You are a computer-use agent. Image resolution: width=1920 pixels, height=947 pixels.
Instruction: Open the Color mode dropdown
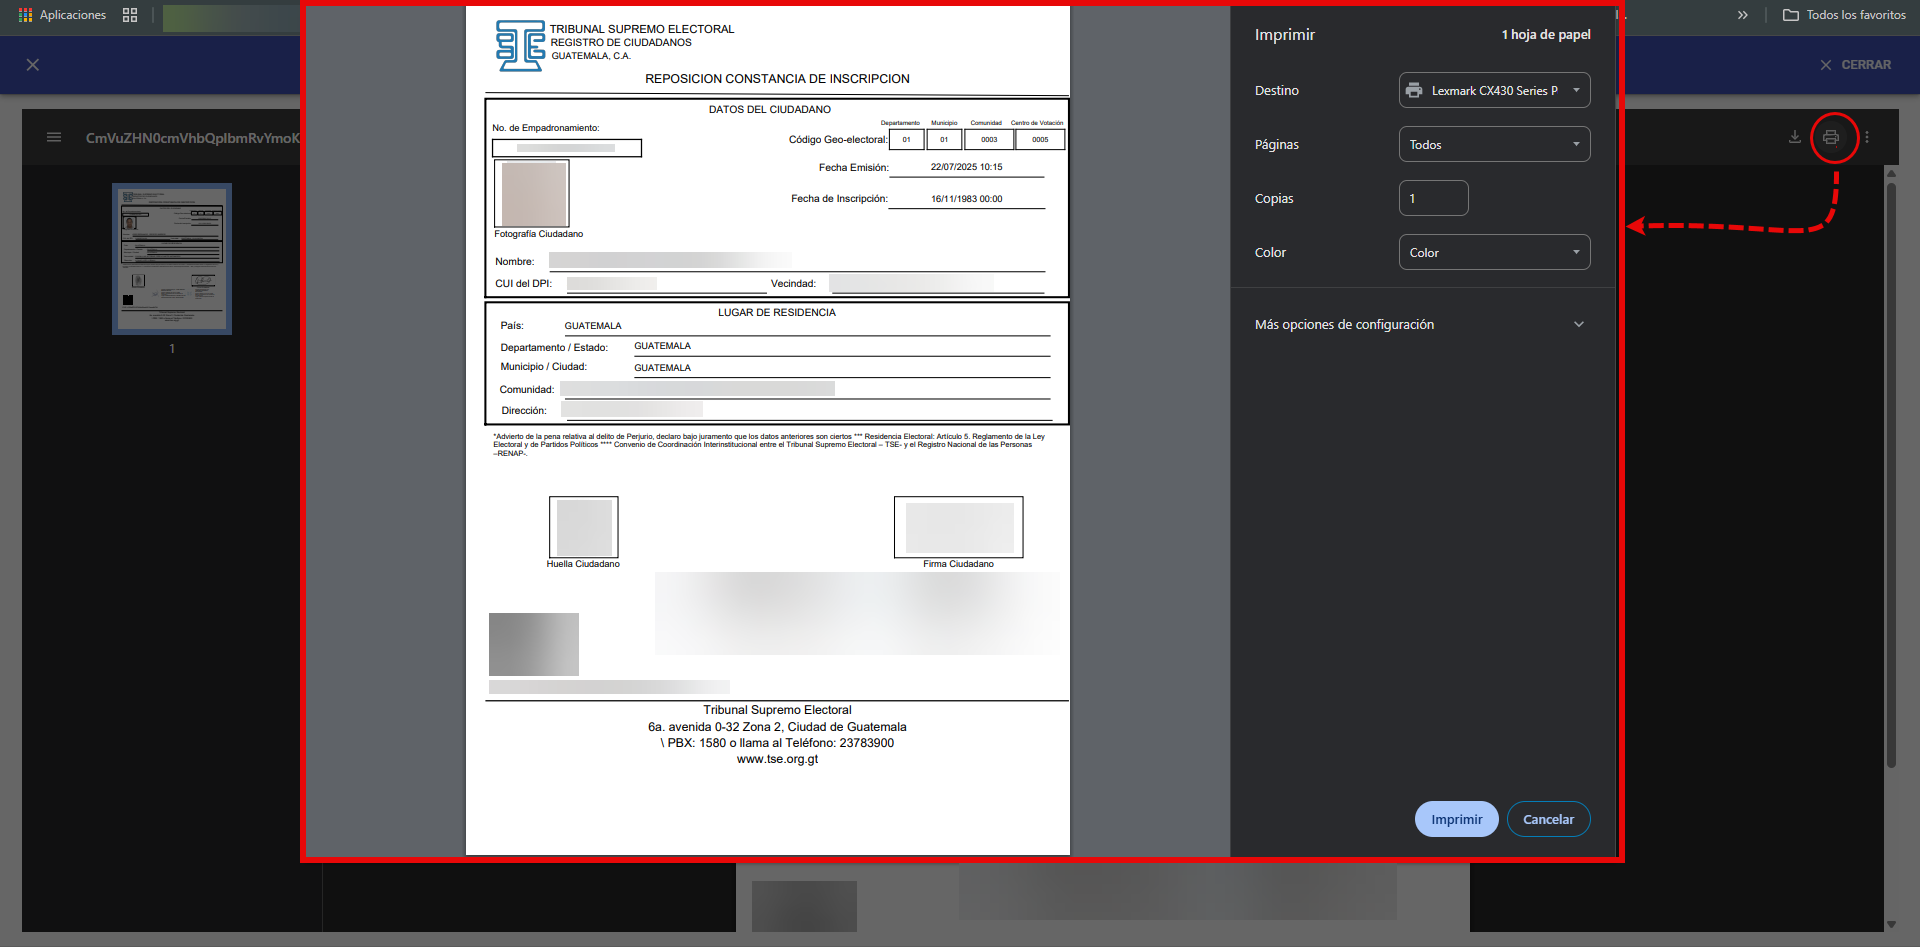[x=1494, y=252]
